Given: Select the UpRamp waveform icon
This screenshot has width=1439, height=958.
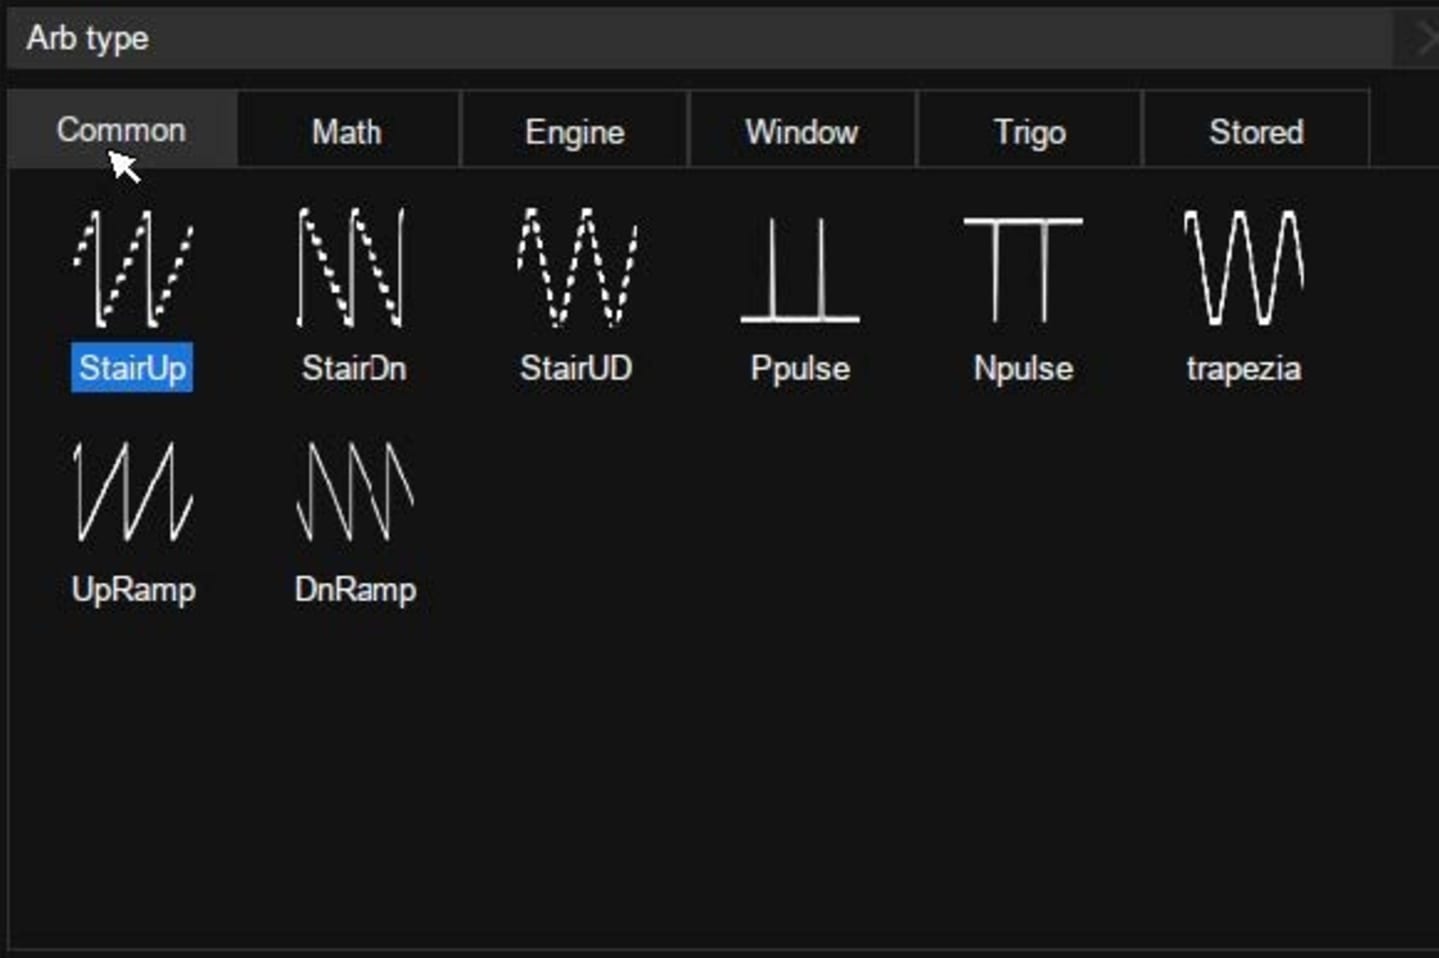Looking at the screenshot, I should point(133,492).
